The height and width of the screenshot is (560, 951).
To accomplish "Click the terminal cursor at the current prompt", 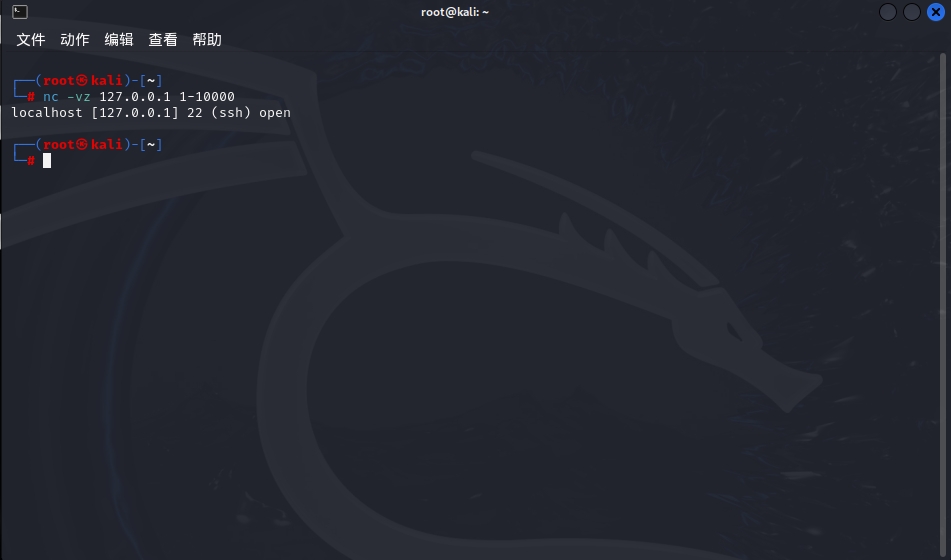I will click(47, 160).
